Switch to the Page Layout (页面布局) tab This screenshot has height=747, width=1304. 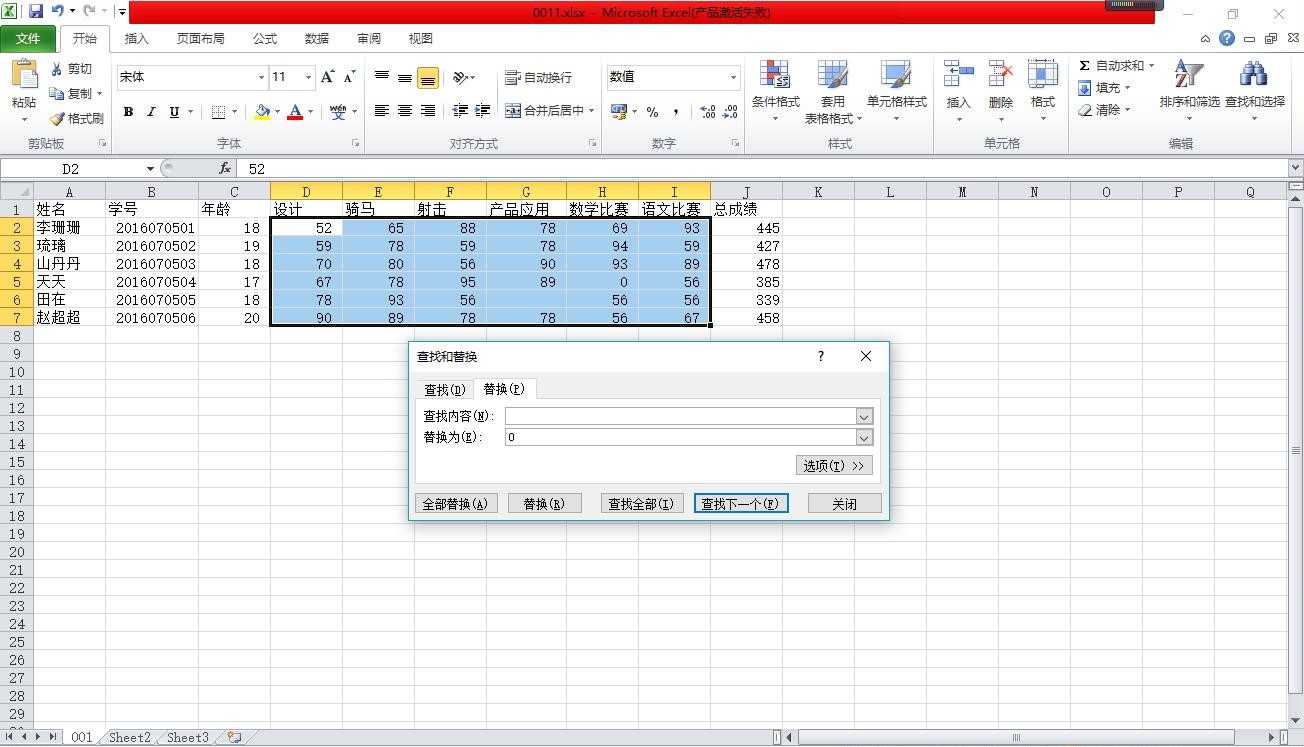(x=200, y=39)
